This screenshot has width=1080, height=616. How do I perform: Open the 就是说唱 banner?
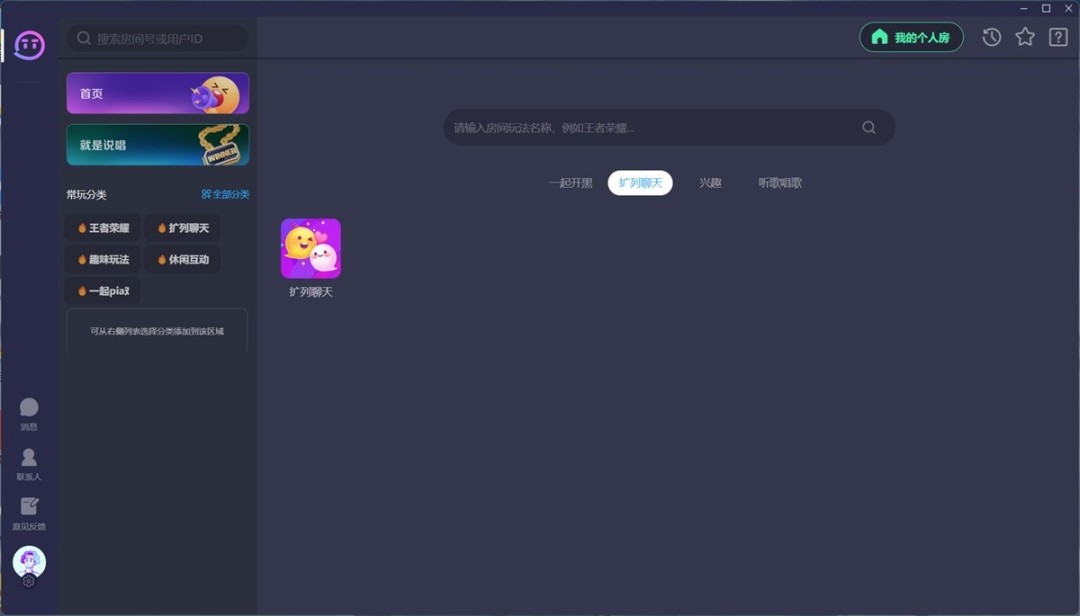coord(157,144)
